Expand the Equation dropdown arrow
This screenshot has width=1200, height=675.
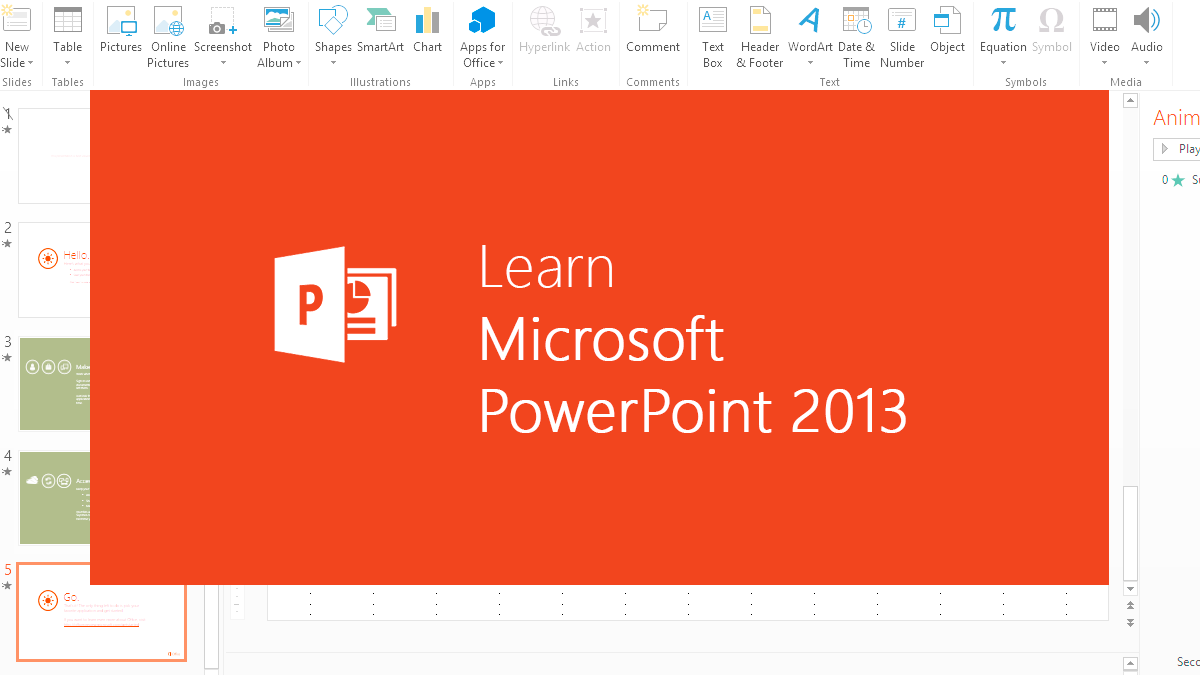[x=1003, y=63]
